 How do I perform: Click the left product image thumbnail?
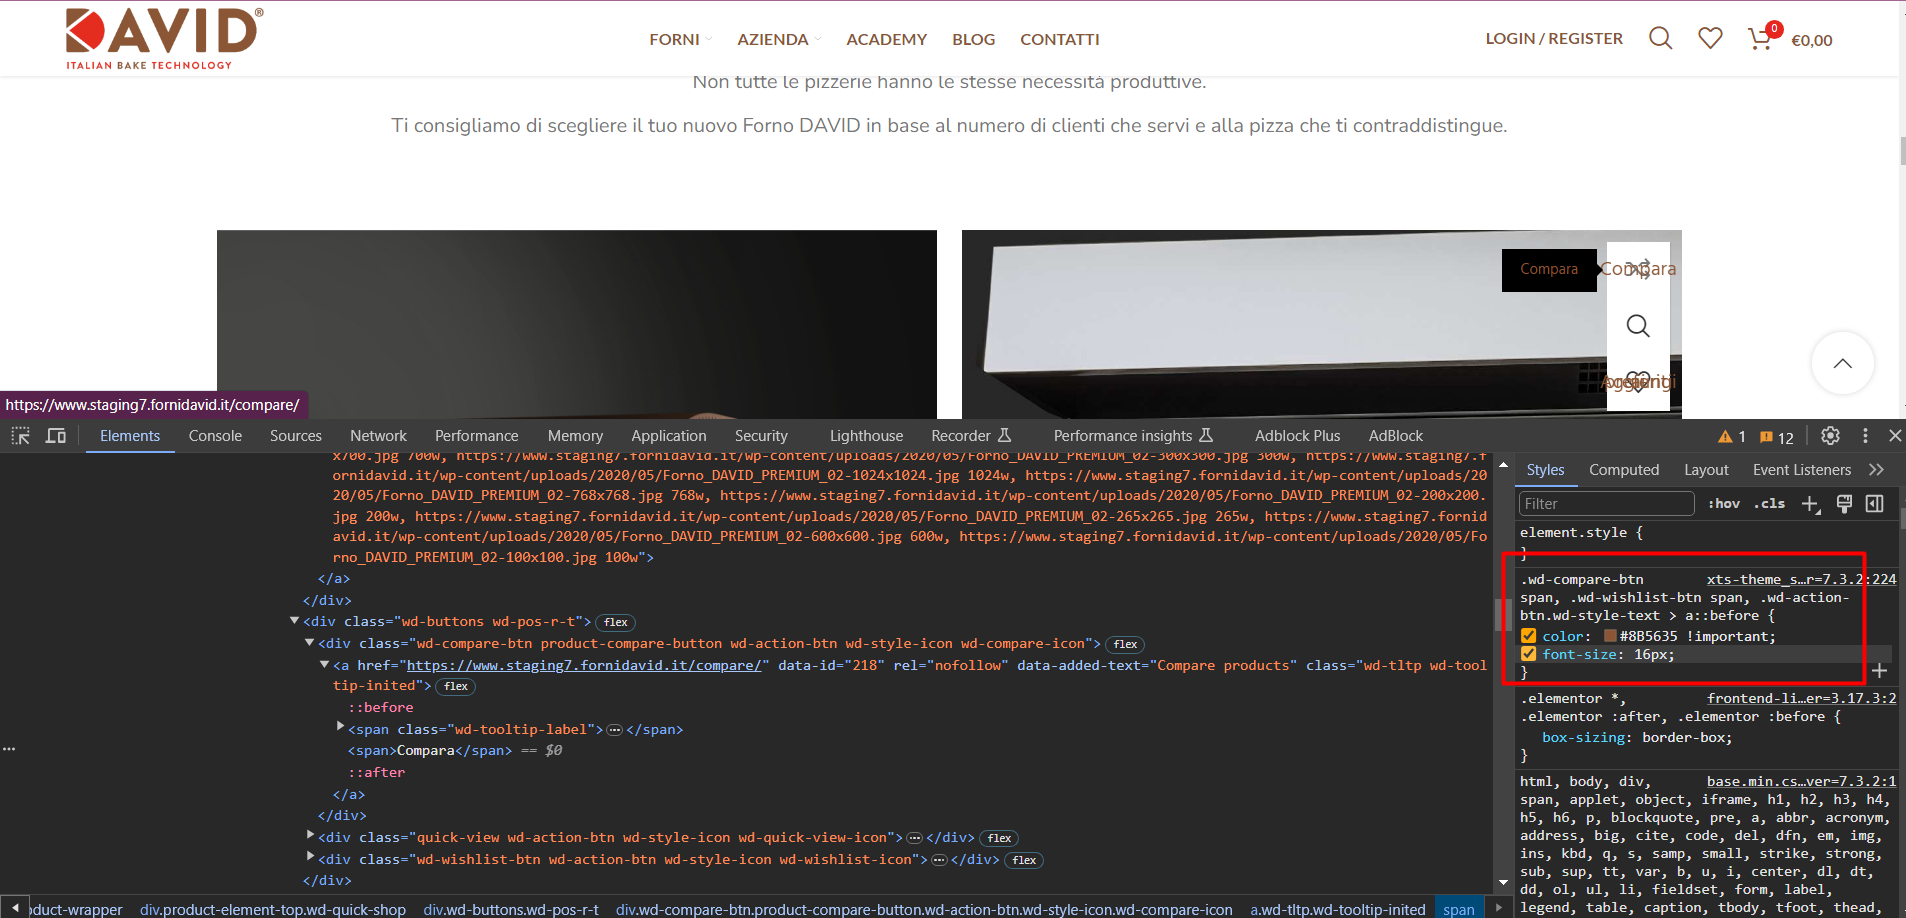[x=577, y=324]
